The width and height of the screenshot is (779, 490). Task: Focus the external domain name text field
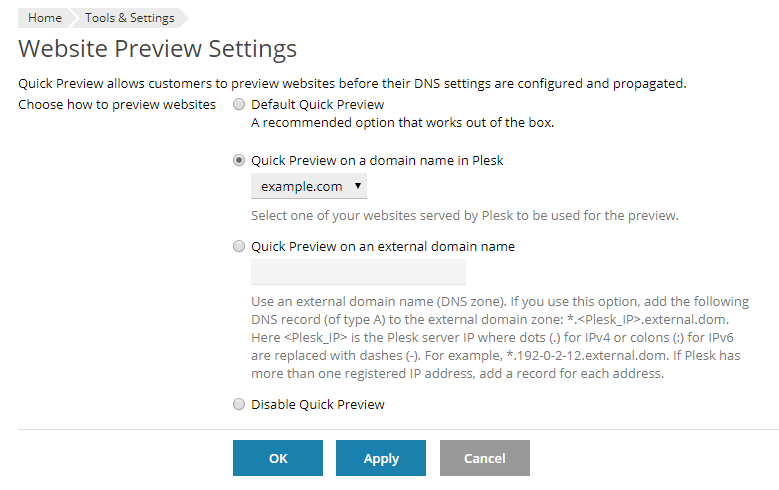(358, 272)
